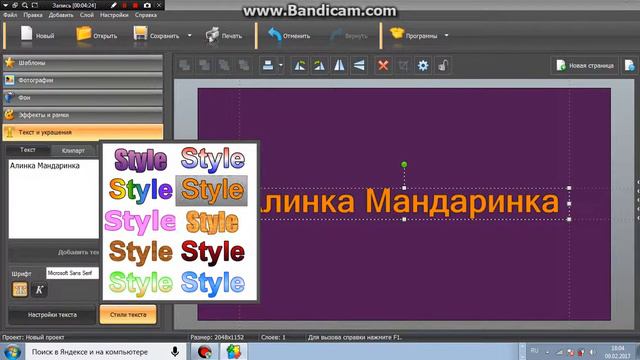640x360 pixels.
Task: Open the Шрифт font selection box
Action: pyautogui.click(x=72, y=273)
